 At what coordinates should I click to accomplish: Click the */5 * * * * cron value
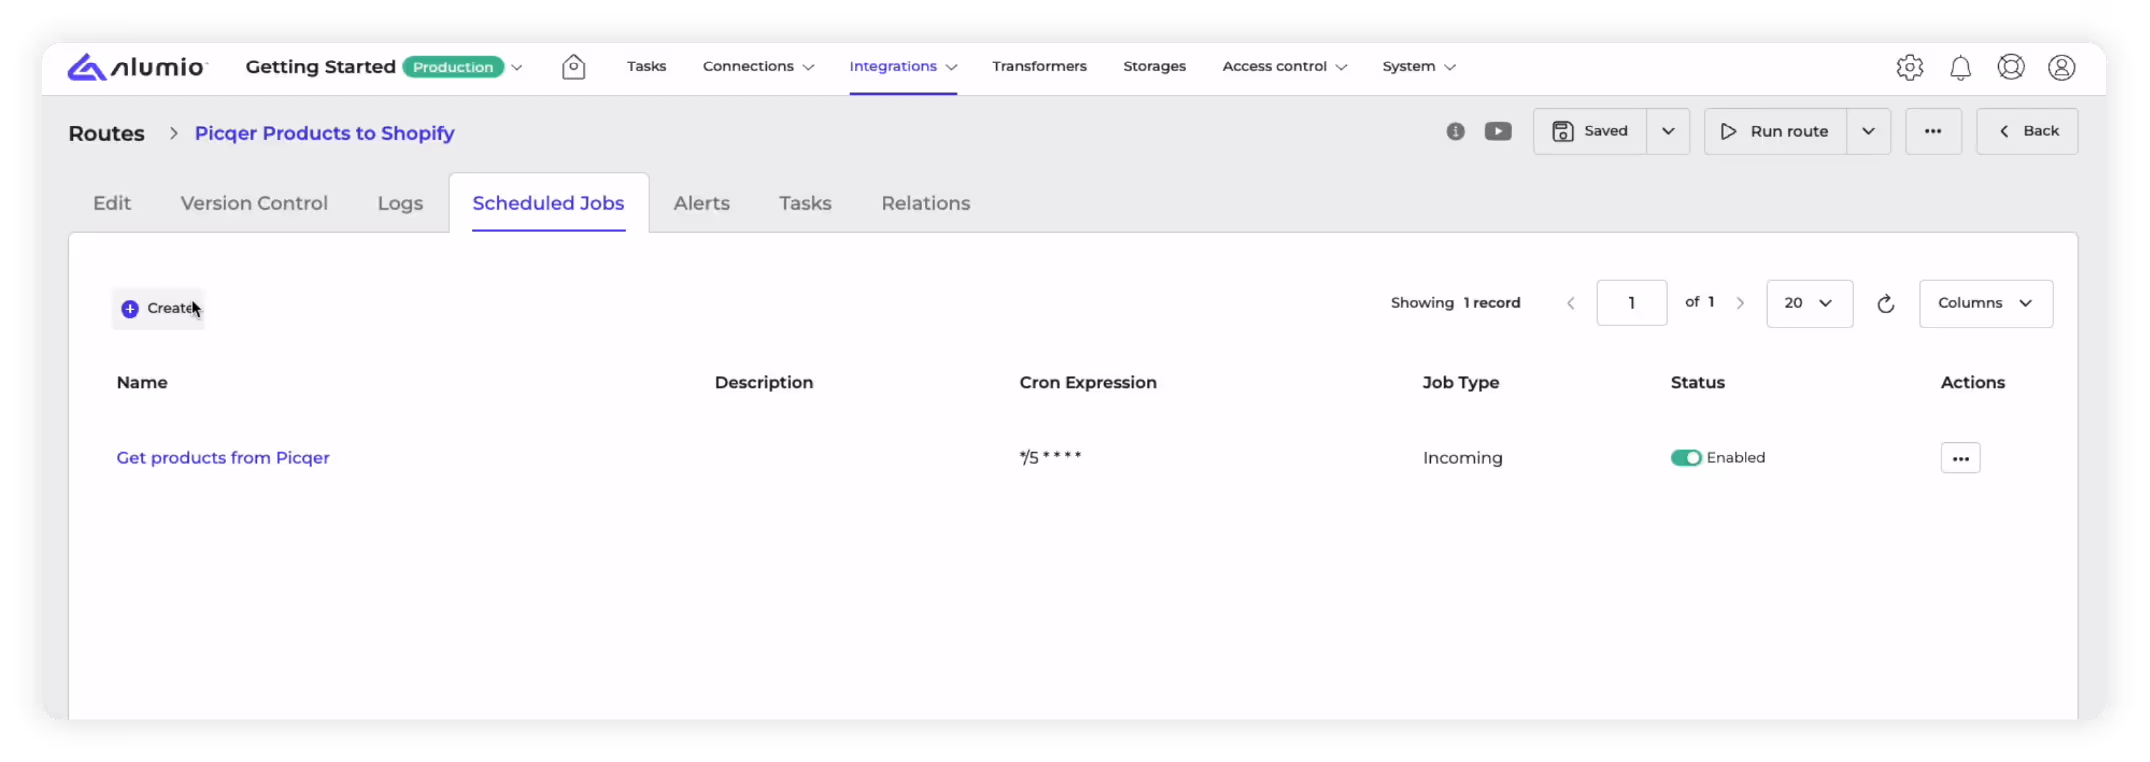click(x=1050, y=457)
